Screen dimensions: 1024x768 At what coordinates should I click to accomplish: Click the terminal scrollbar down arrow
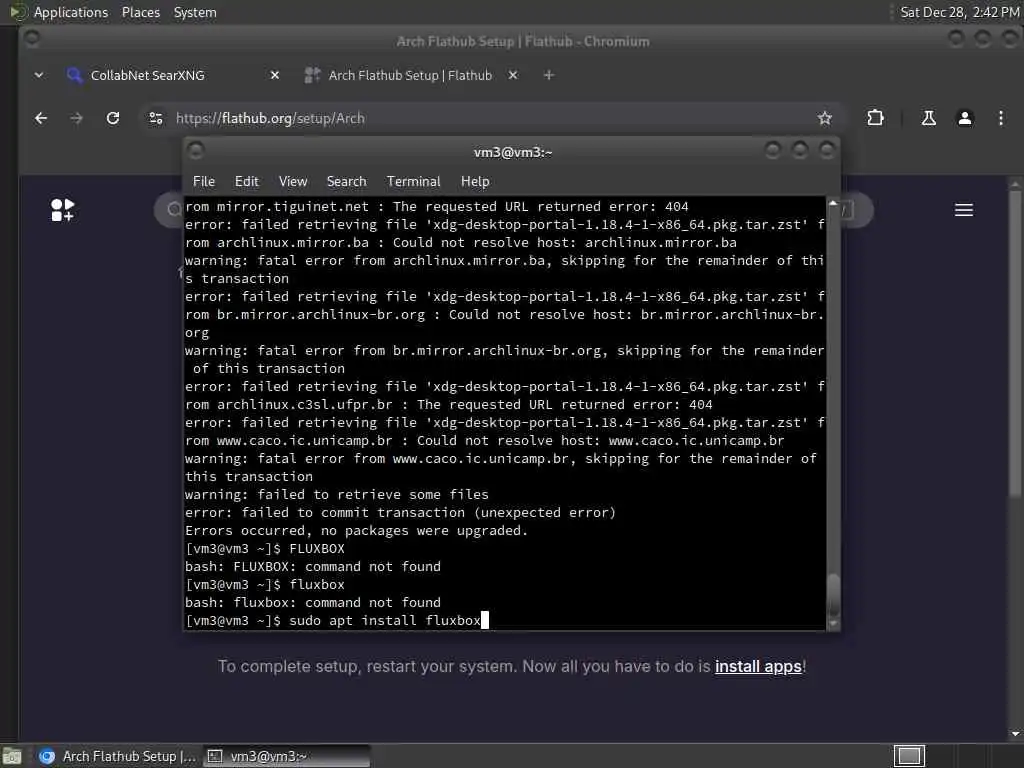click(x=833, y=624)
